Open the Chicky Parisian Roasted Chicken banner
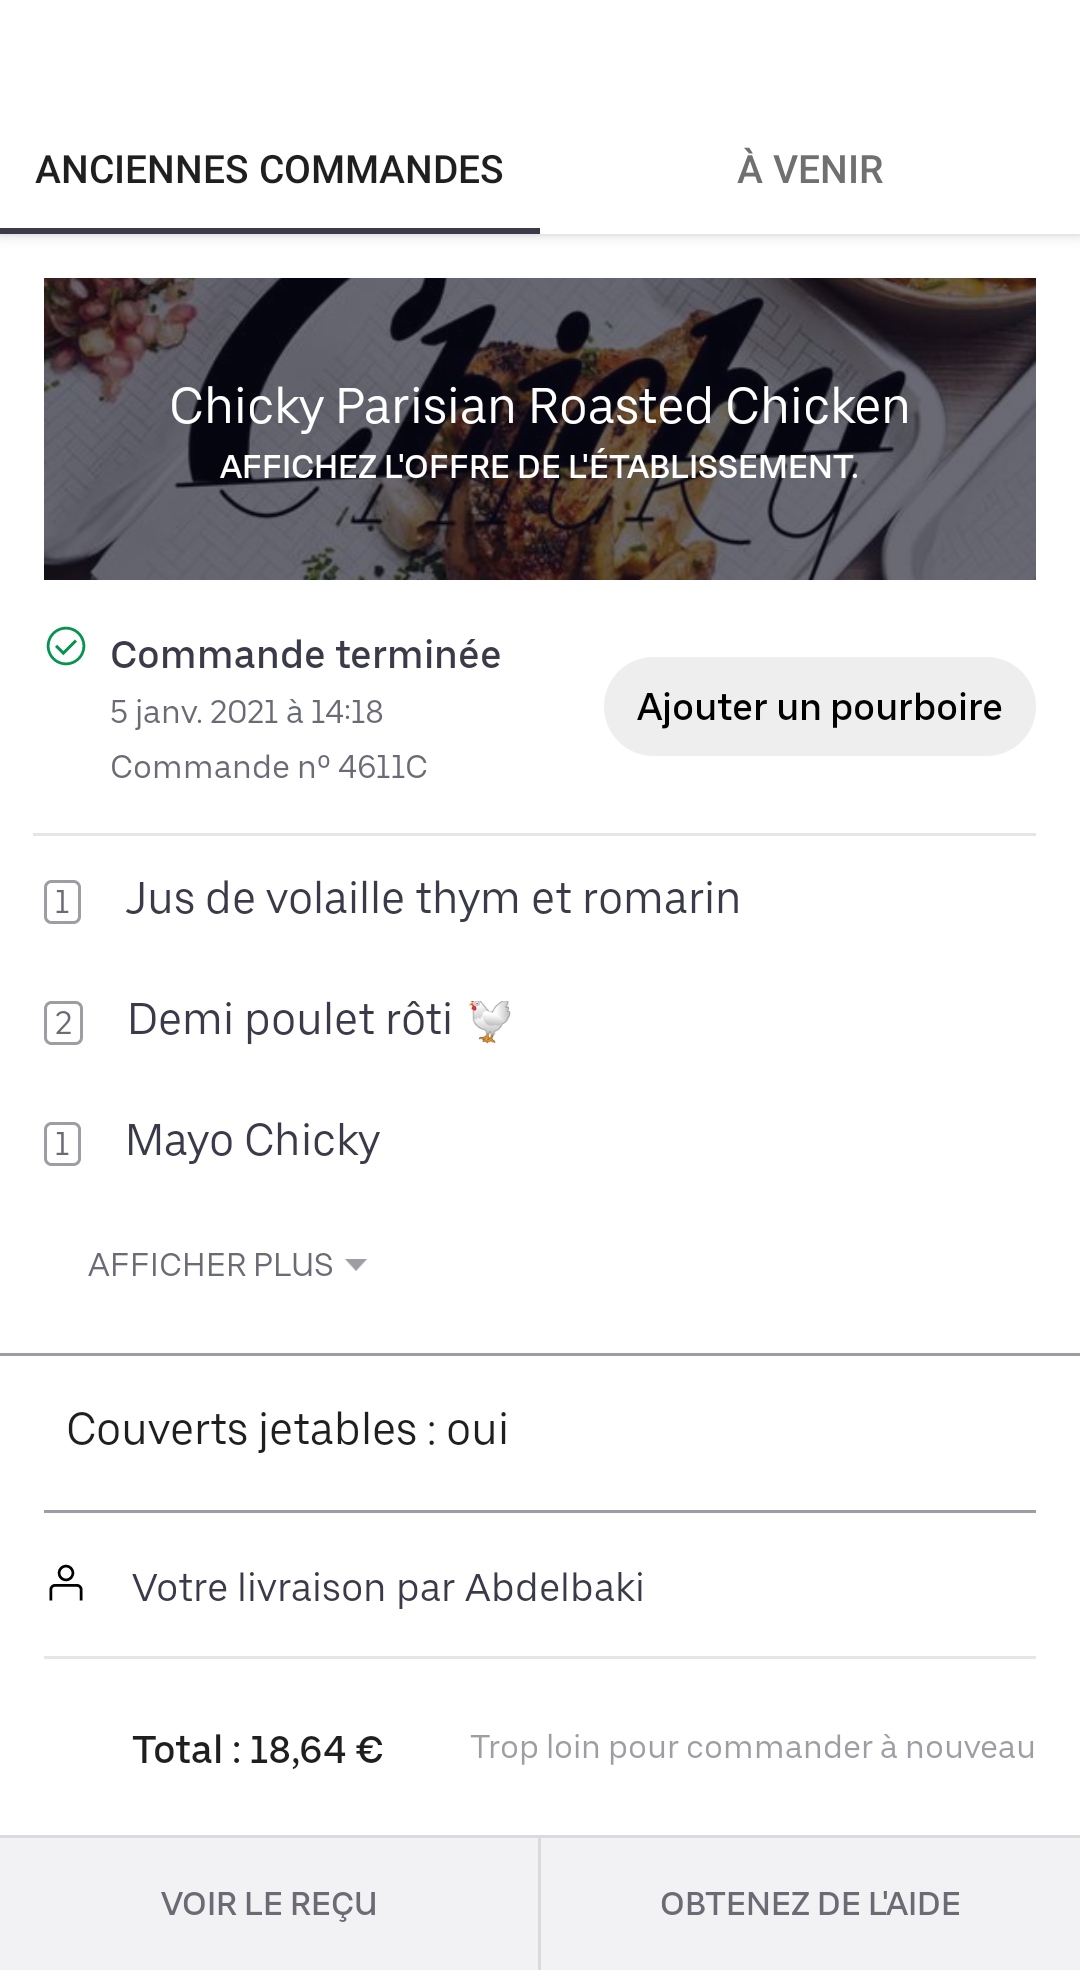1080x1984 pixels. (540, 428)
